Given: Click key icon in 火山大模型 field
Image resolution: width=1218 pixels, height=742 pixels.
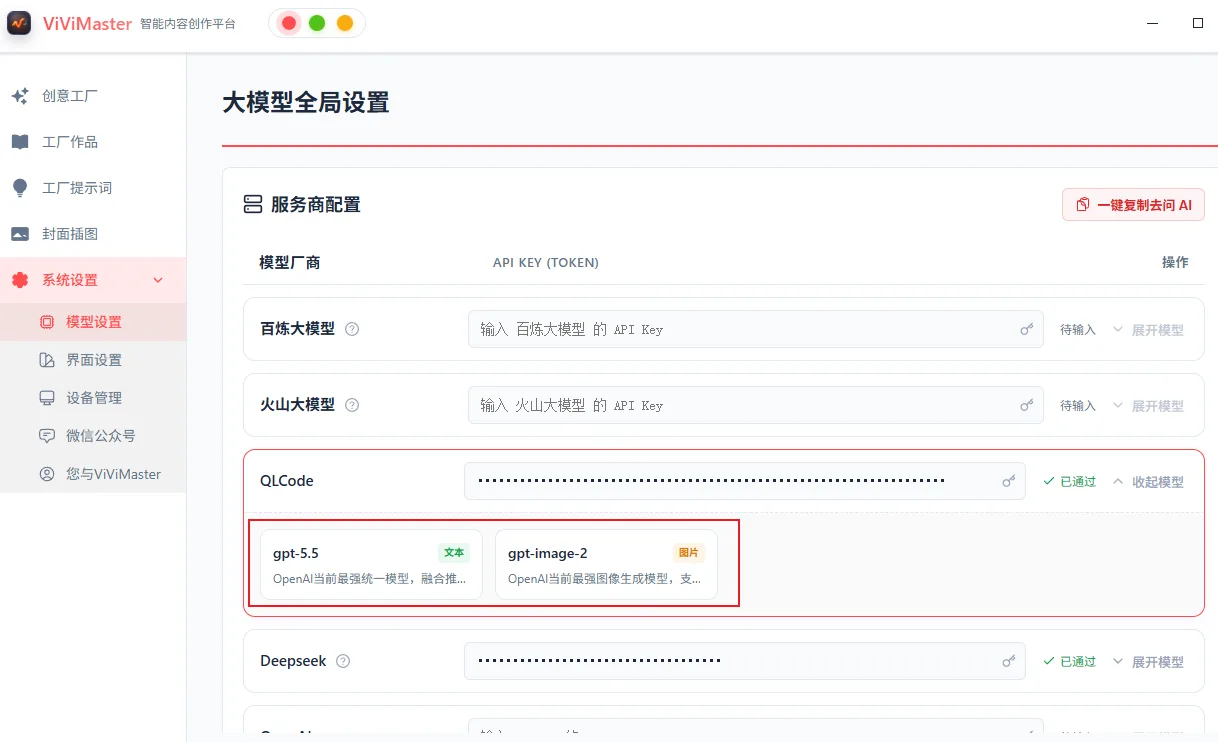Looking at the screenshot, I should click(x=1026, y=405).
